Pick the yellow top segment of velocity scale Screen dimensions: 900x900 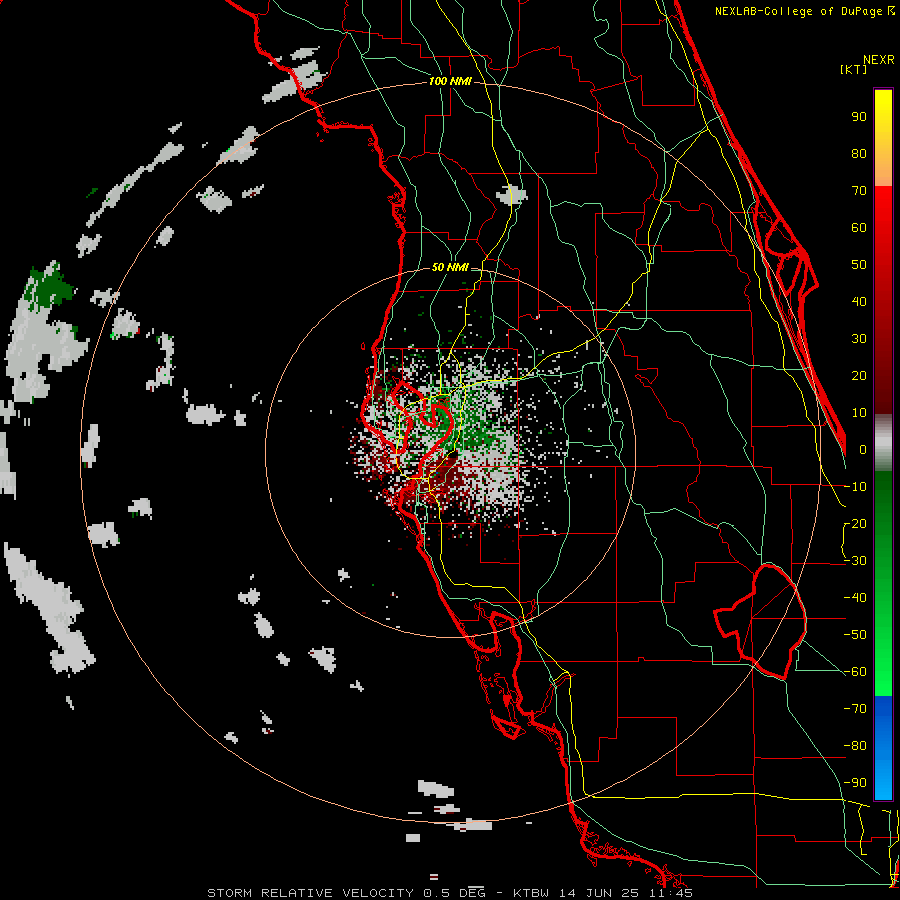point(883,138)
